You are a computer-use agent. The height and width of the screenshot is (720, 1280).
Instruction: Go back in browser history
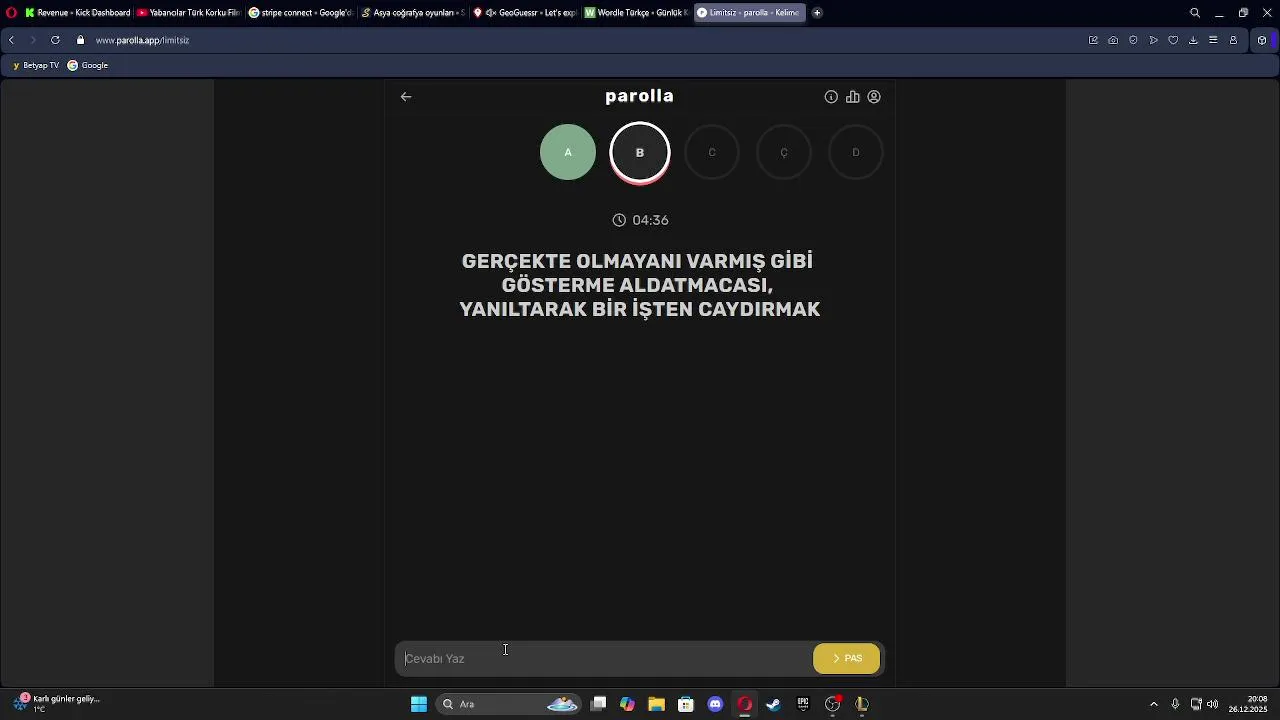(x=11, y=40)
